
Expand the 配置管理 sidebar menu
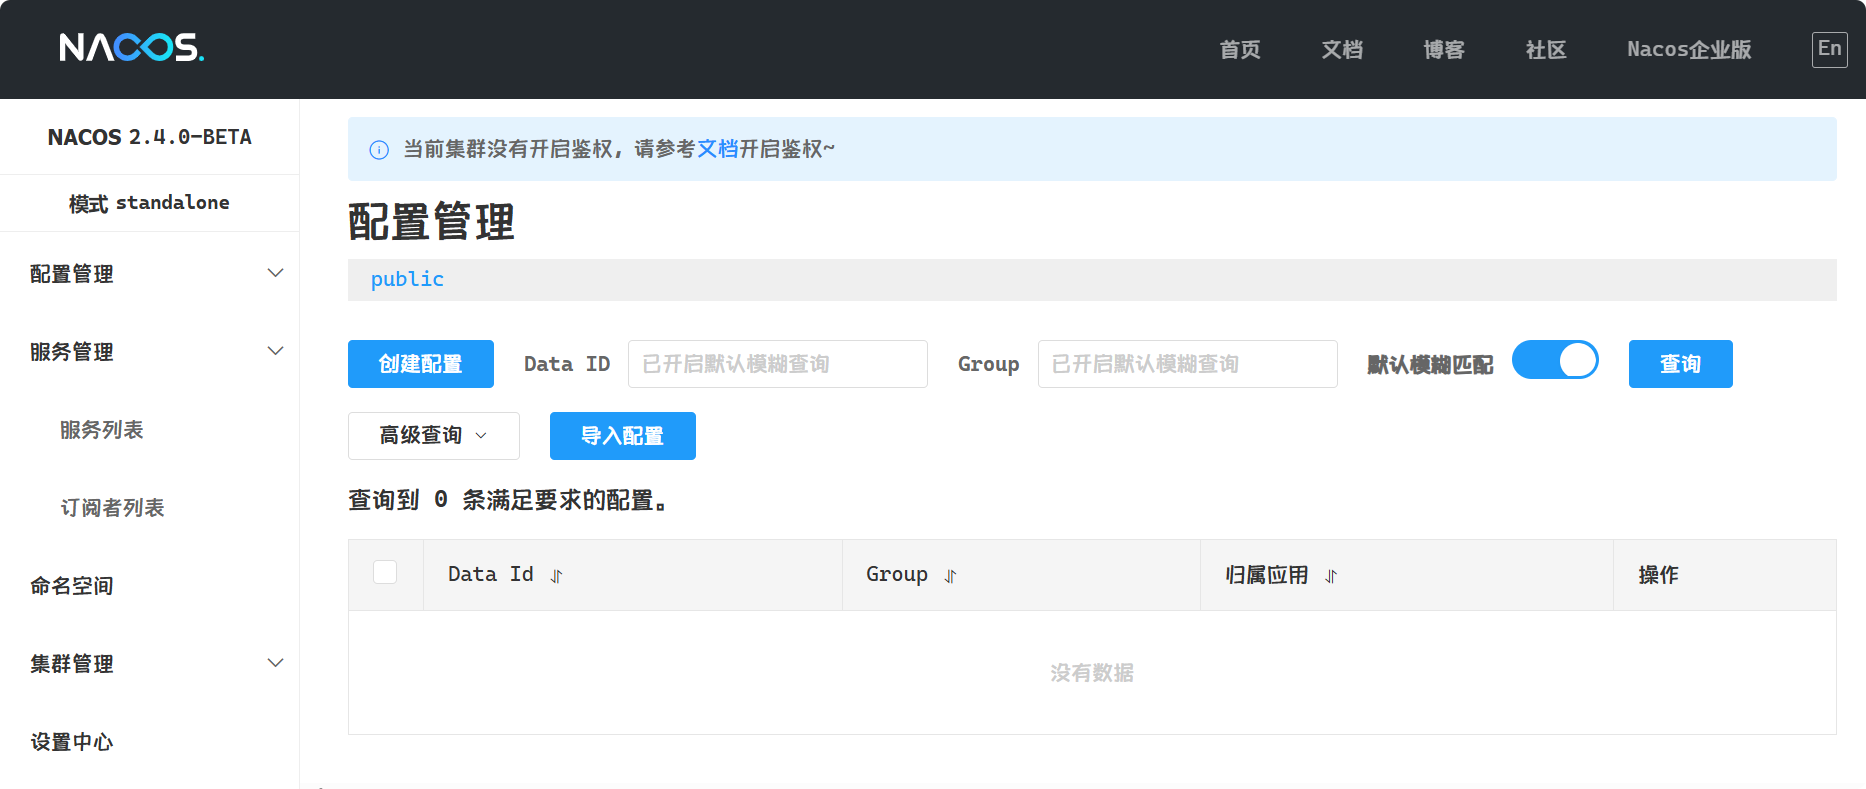[x=150, y=273]
